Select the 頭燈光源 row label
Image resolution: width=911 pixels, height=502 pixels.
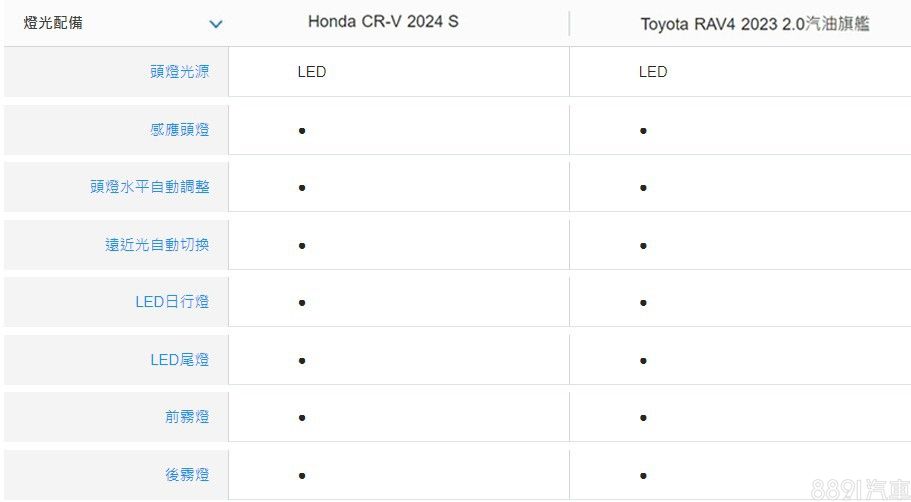(180, 72)
